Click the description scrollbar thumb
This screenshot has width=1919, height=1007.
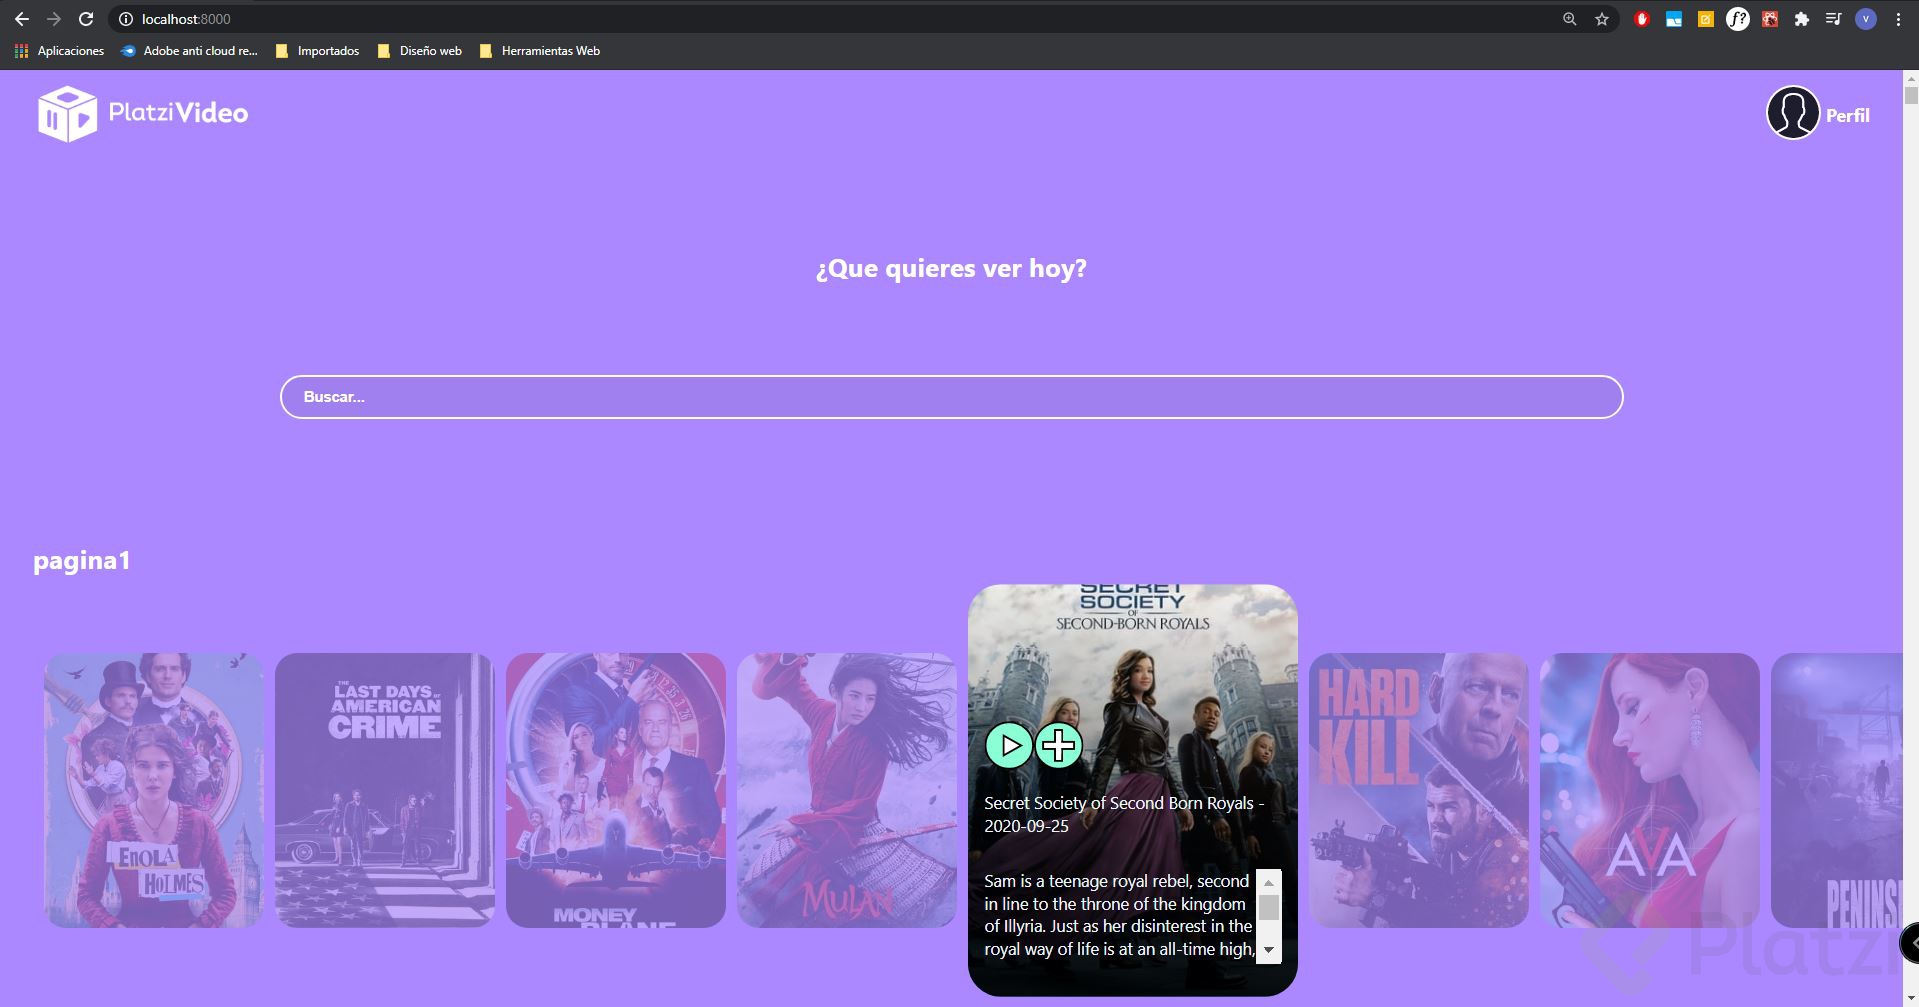1269,907
